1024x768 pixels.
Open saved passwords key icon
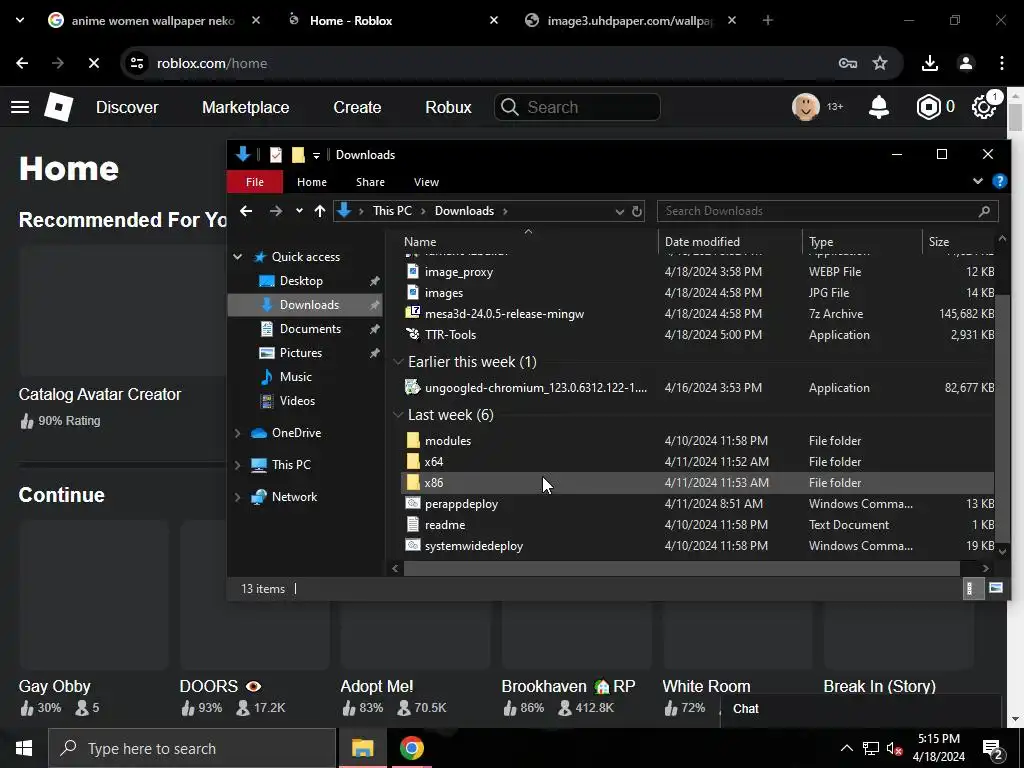[x=848, y=63]
